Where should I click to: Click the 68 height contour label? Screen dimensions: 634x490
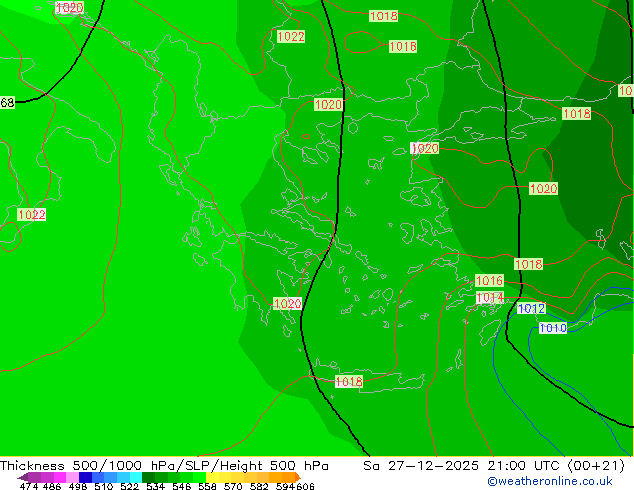coord(7,102)
